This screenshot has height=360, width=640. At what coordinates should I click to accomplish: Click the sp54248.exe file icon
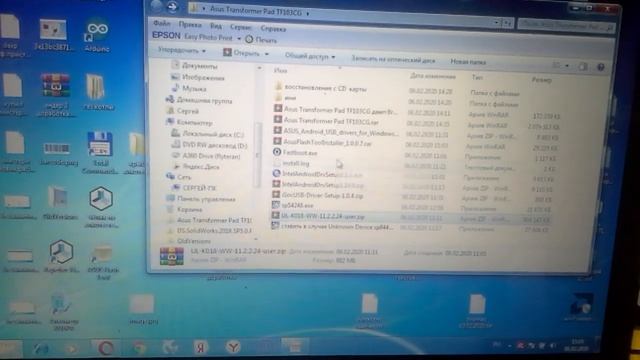(276, 205)
